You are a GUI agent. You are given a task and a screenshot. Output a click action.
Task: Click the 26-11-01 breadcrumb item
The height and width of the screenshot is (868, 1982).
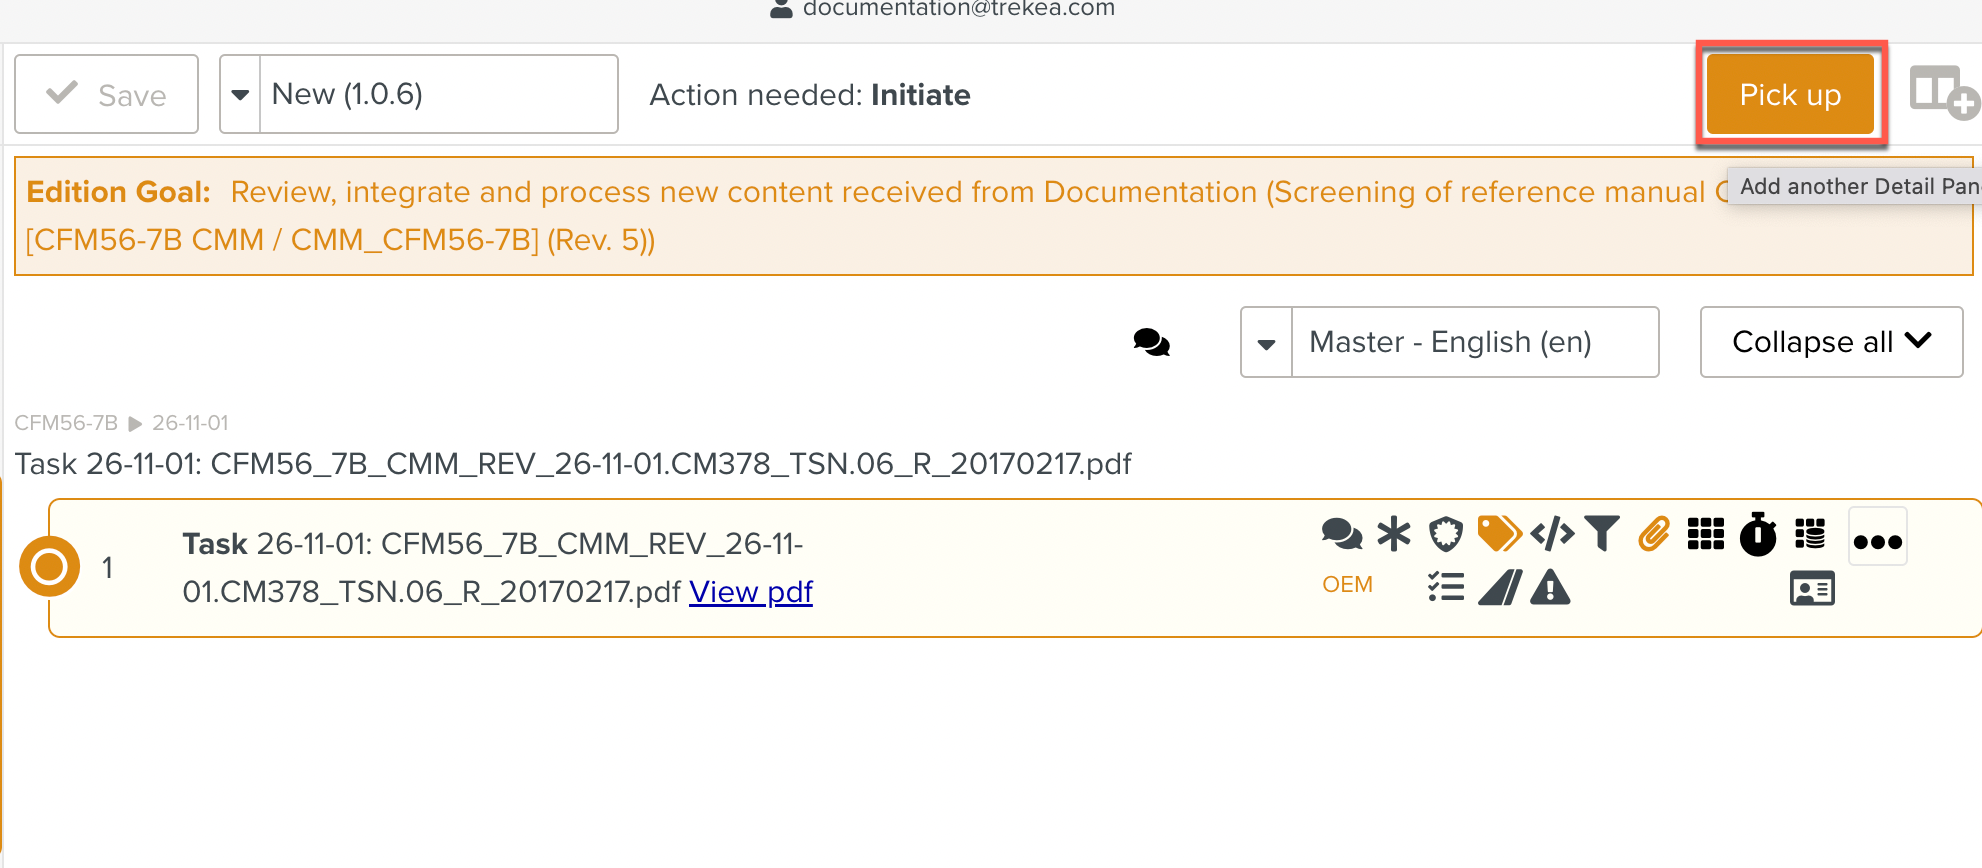pos(190,423)
